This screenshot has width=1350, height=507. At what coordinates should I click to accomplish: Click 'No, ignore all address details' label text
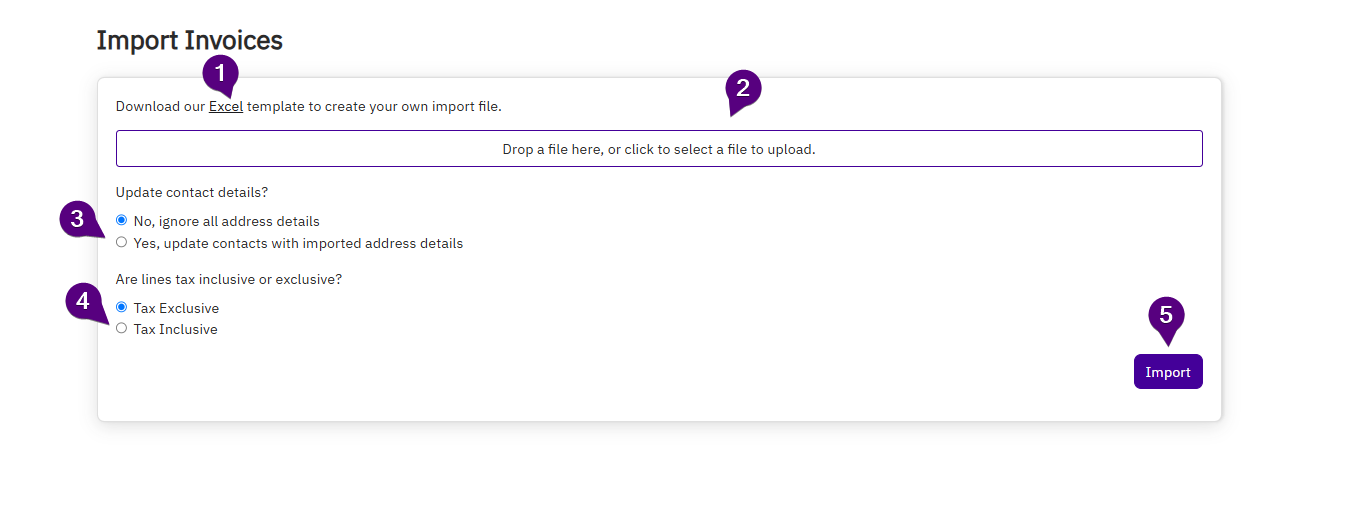[226, 221]
